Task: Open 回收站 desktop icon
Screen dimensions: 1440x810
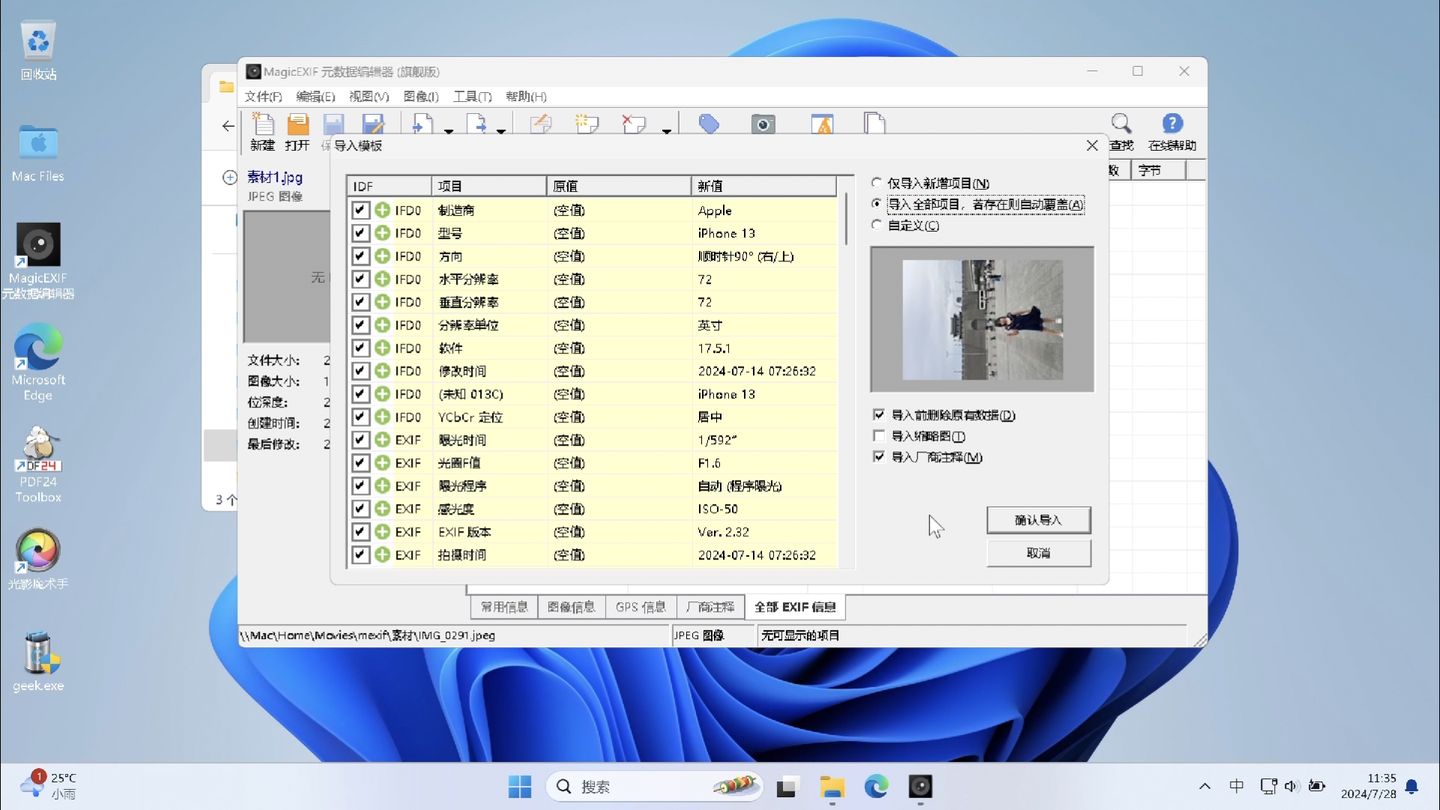Action: [38, 51]
